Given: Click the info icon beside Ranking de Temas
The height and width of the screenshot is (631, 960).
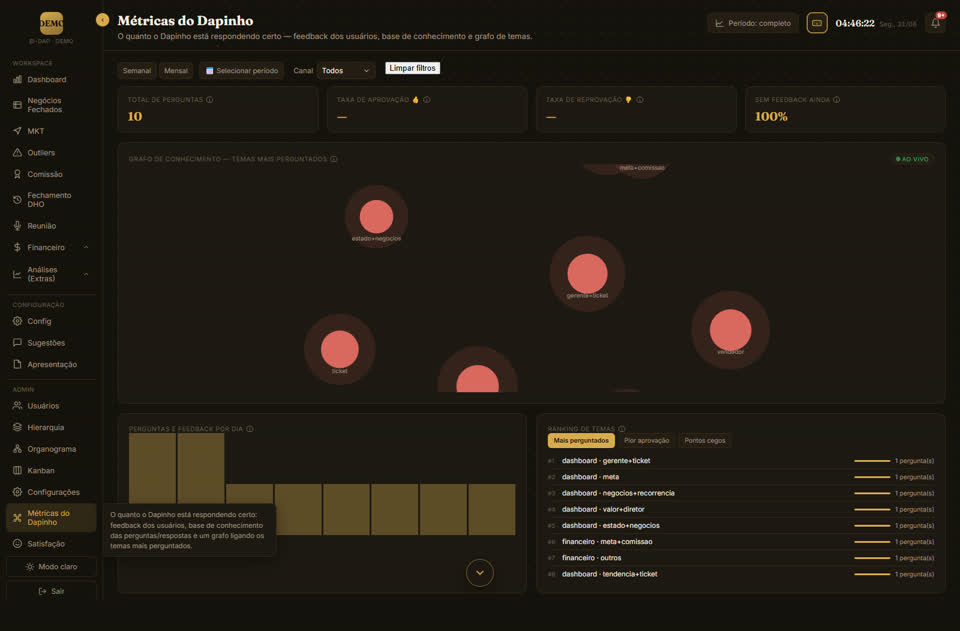Looking at the screenshot, I should point(622,429).
